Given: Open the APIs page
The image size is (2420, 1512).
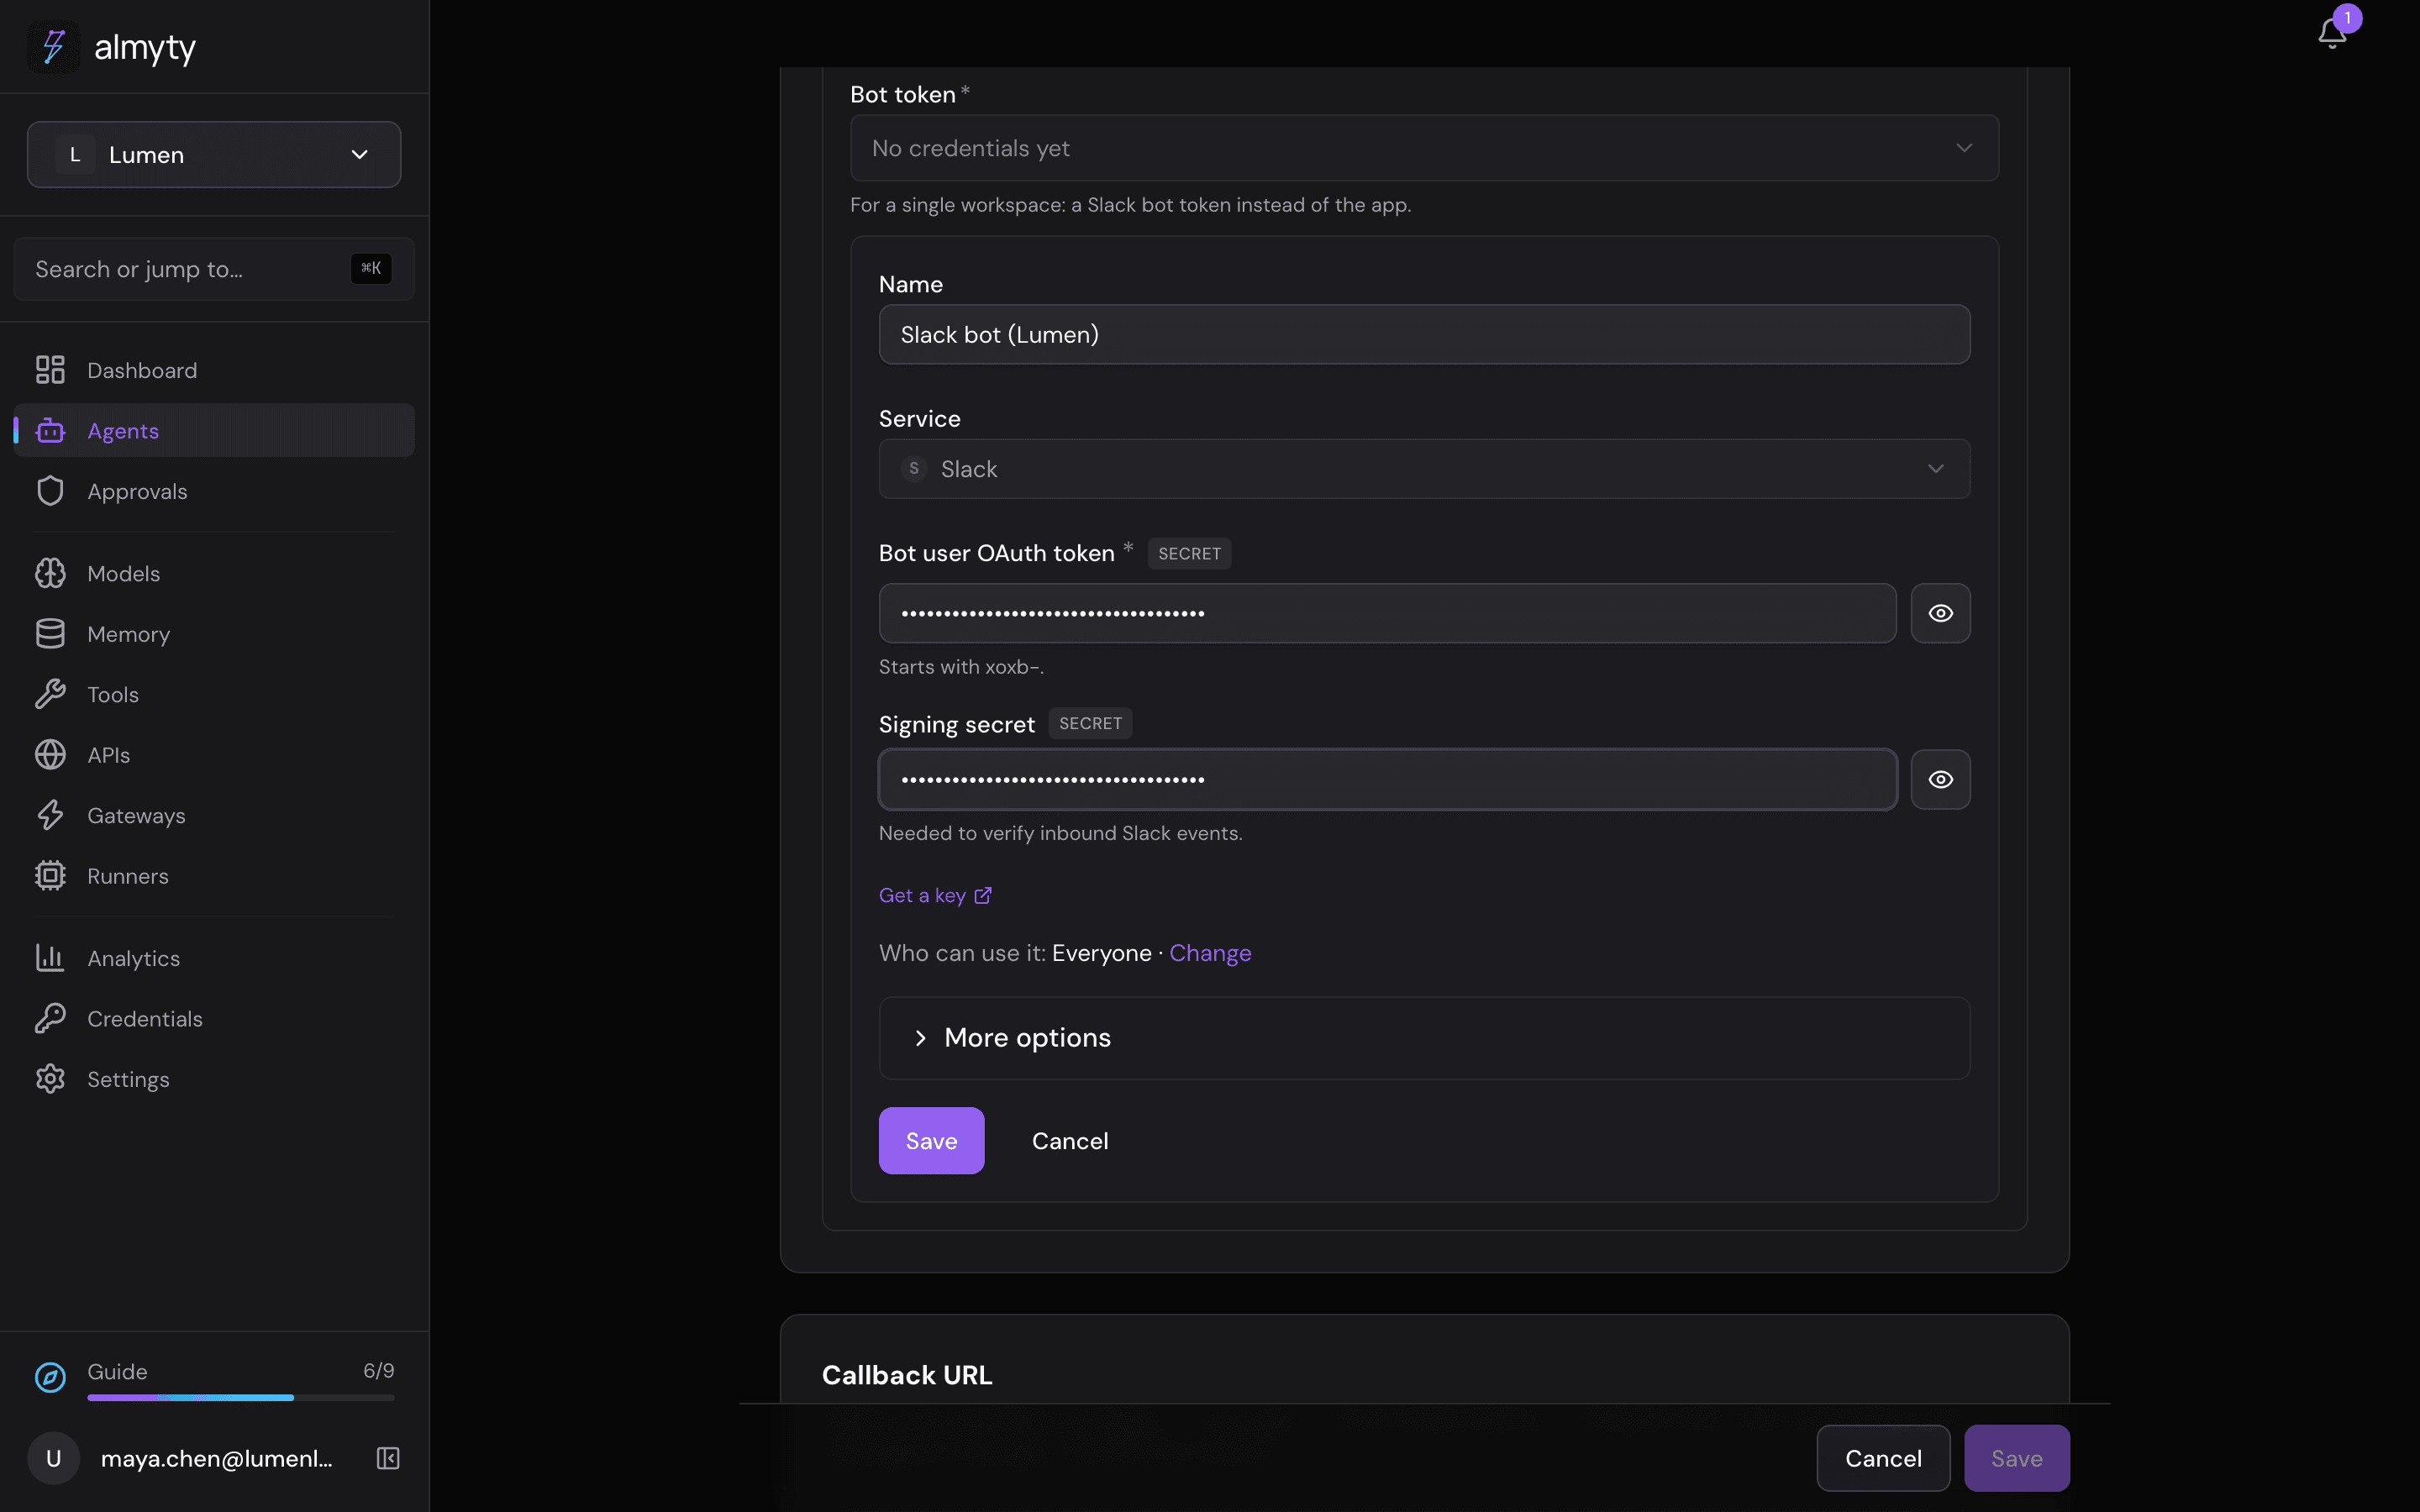Looking at the screenshot, I should pos(214,755).
